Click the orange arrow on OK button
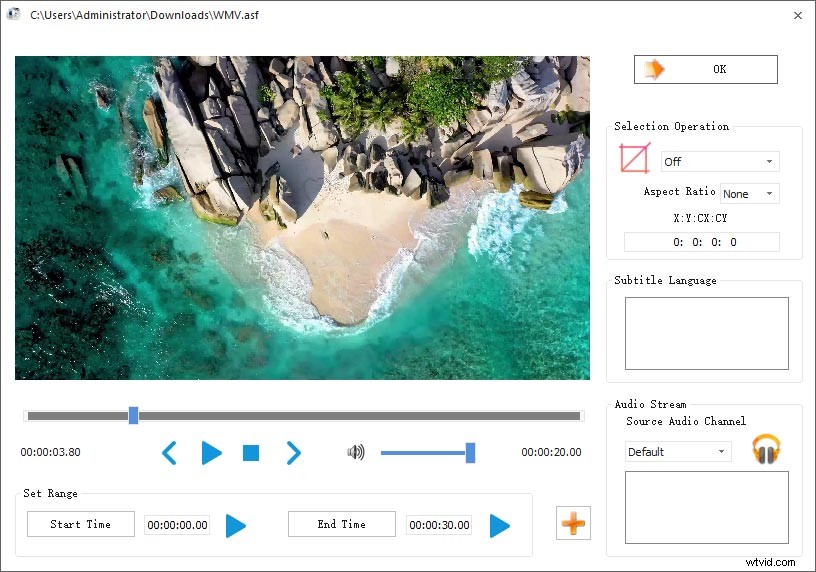The width and height of the screenshot is (816, 572). pos(654,69)
